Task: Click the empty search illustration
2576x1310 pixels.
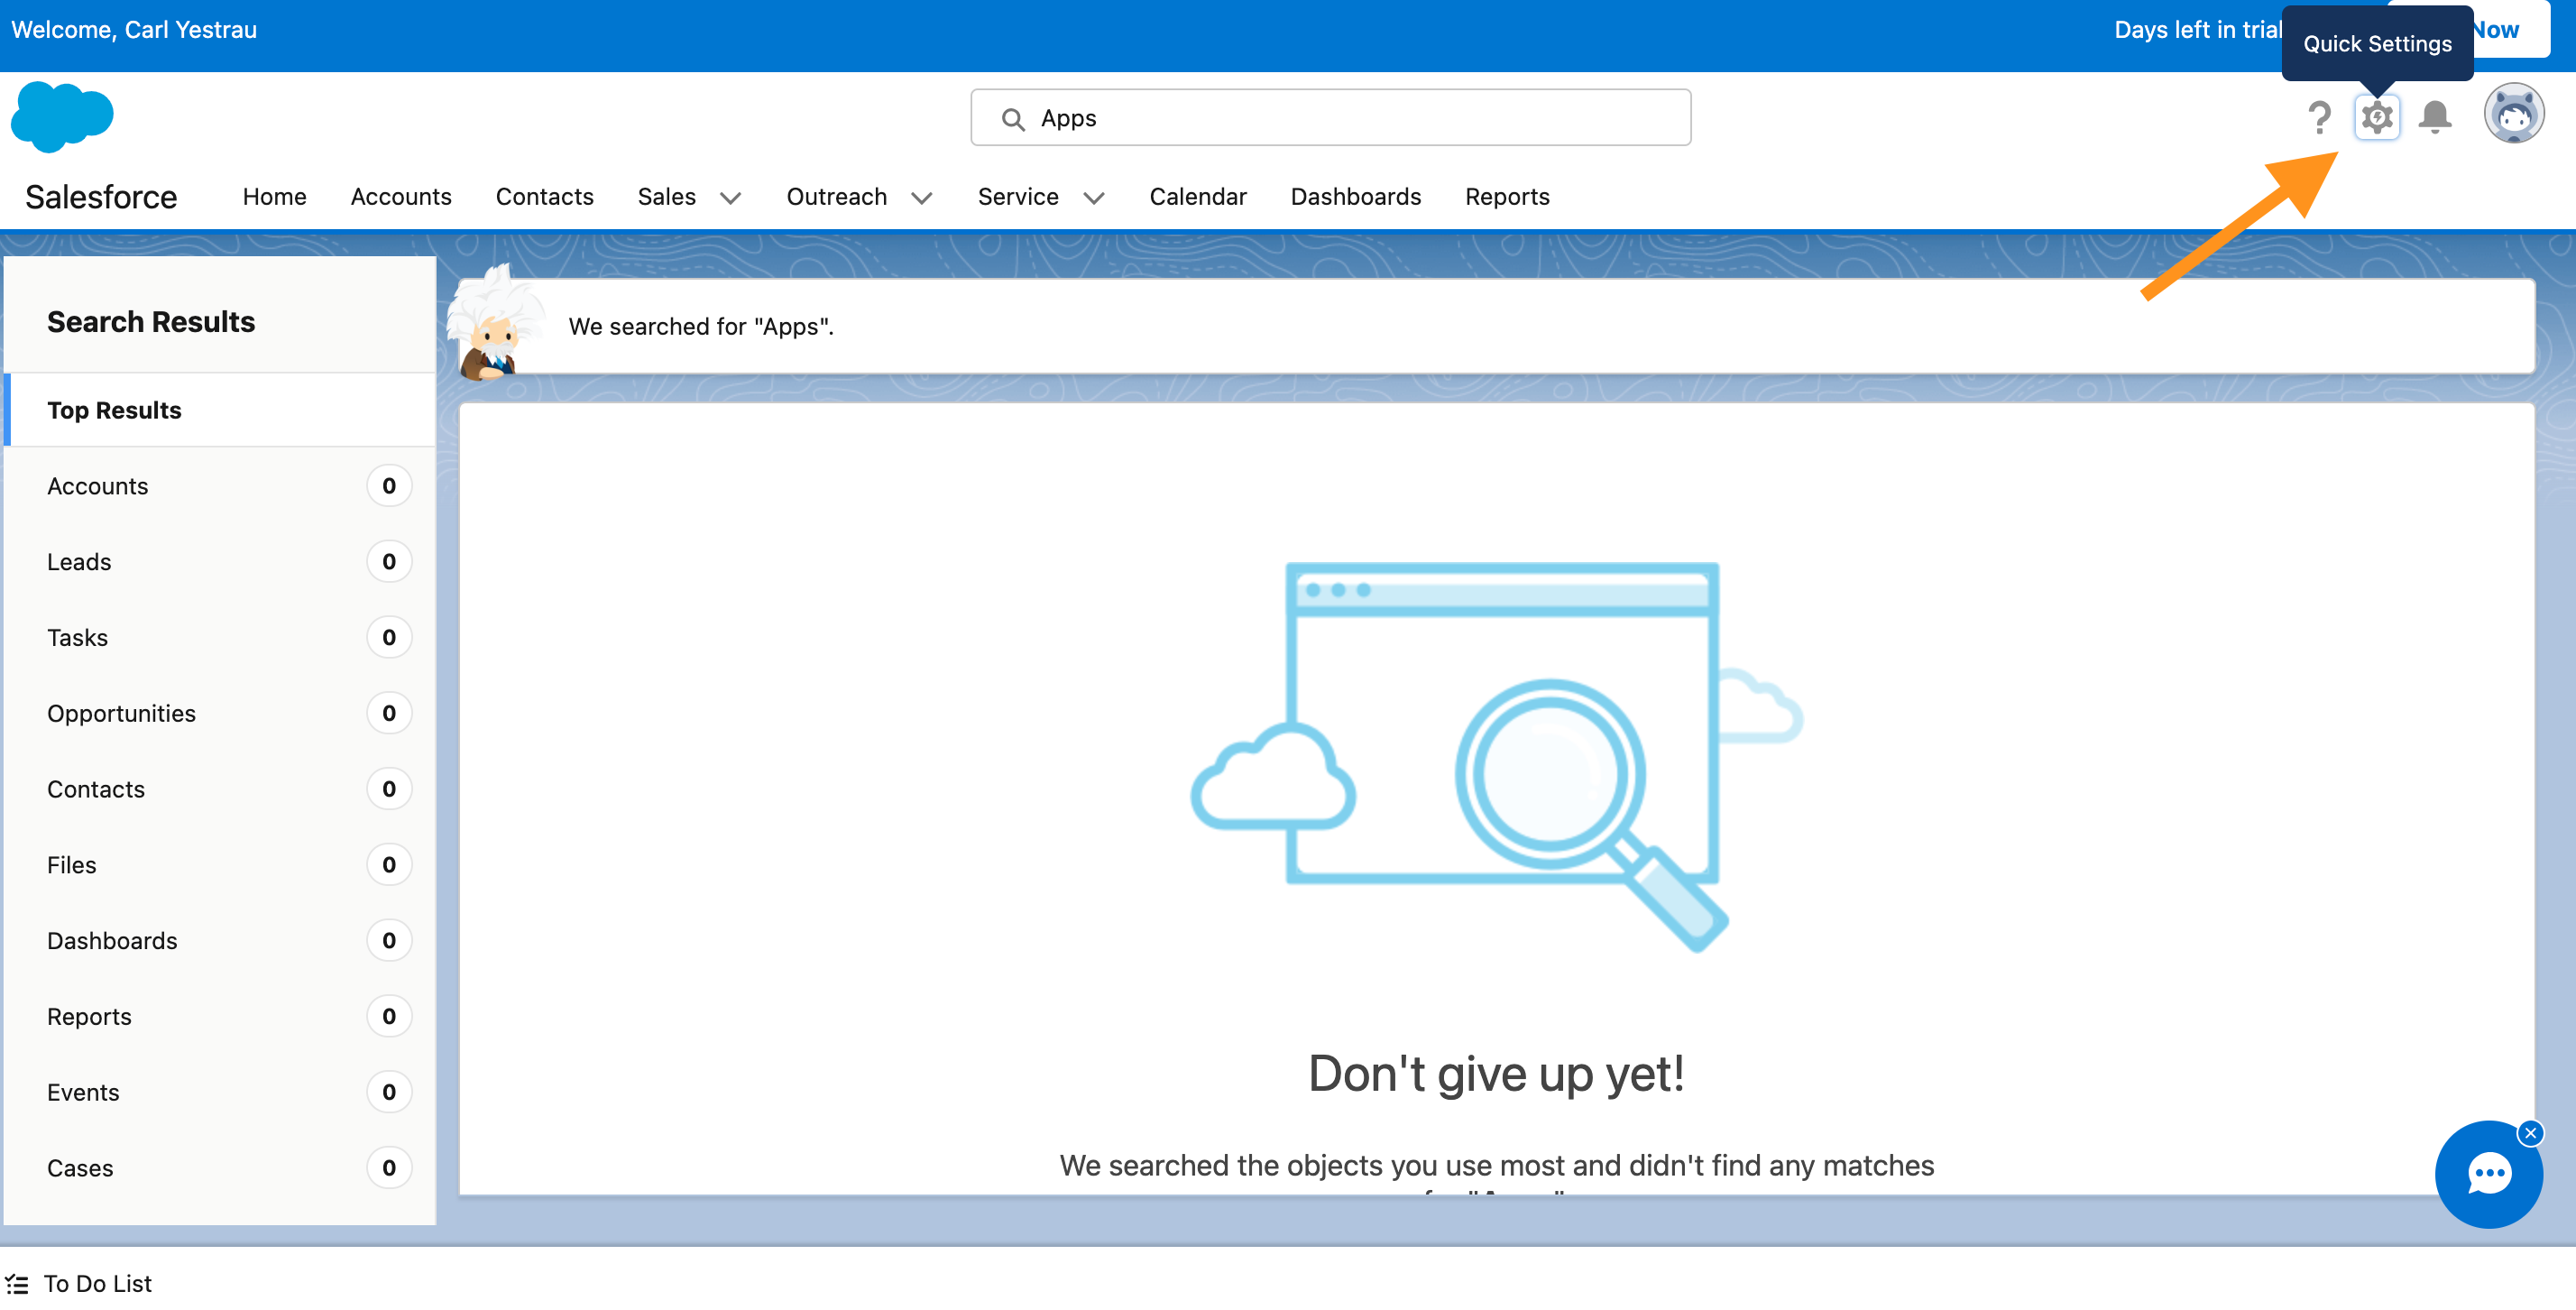Action: pyautogui.click(x=1497, y=757)
